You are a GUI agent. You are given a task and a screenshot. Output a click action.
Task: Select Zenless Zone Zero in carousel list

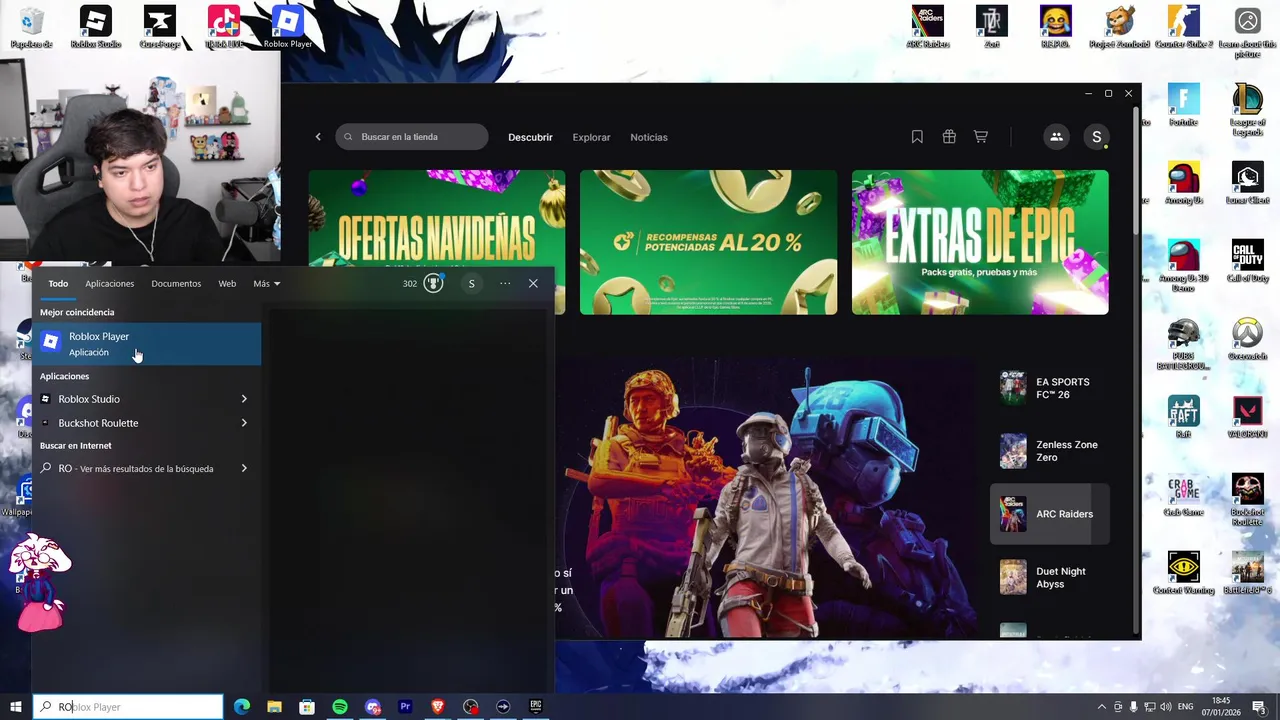pos(1050,451)
